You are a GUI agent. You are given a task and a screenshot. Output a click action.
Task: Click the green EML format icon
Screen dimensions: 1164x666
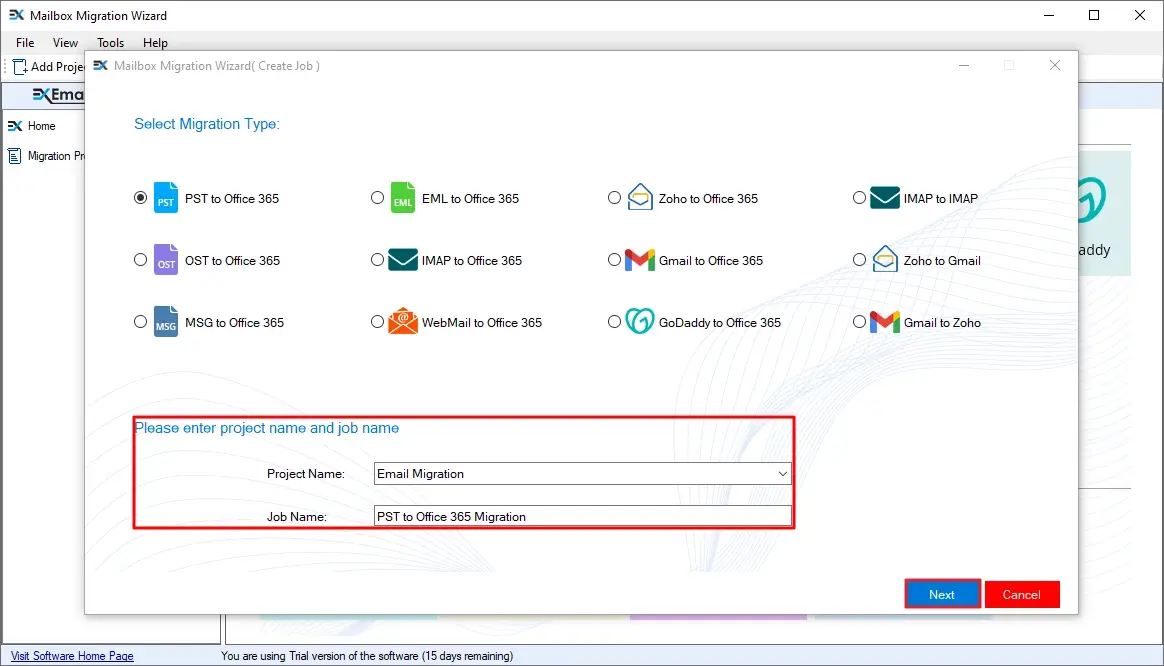[x=401, y=198]
